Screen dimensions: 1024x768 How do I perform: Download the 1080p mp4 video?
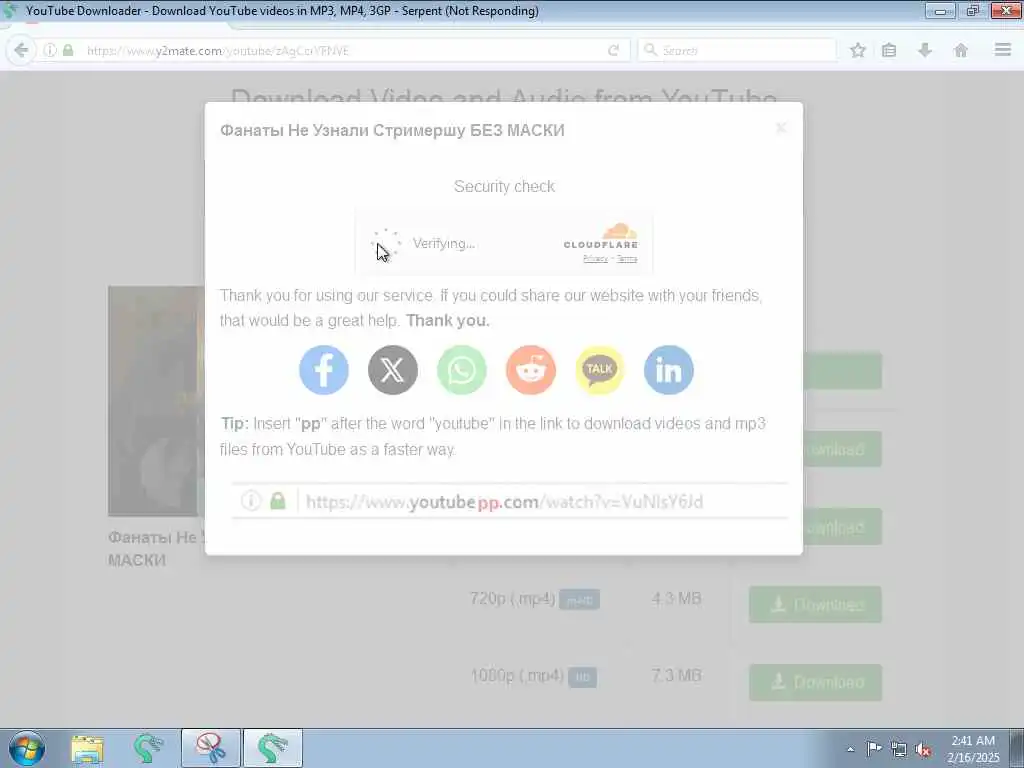pyautogui.click(x=815, y=682)
